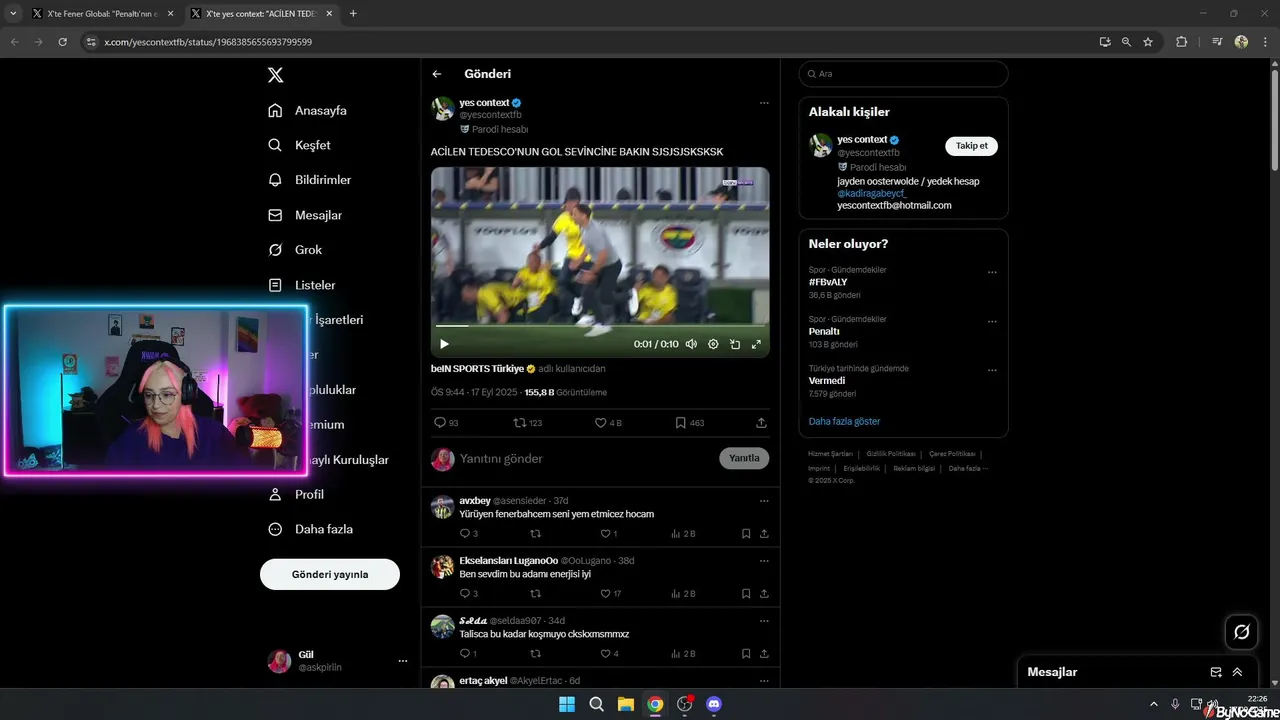
Task: Open the post's three-dot options menu
Action: (764, 103)
